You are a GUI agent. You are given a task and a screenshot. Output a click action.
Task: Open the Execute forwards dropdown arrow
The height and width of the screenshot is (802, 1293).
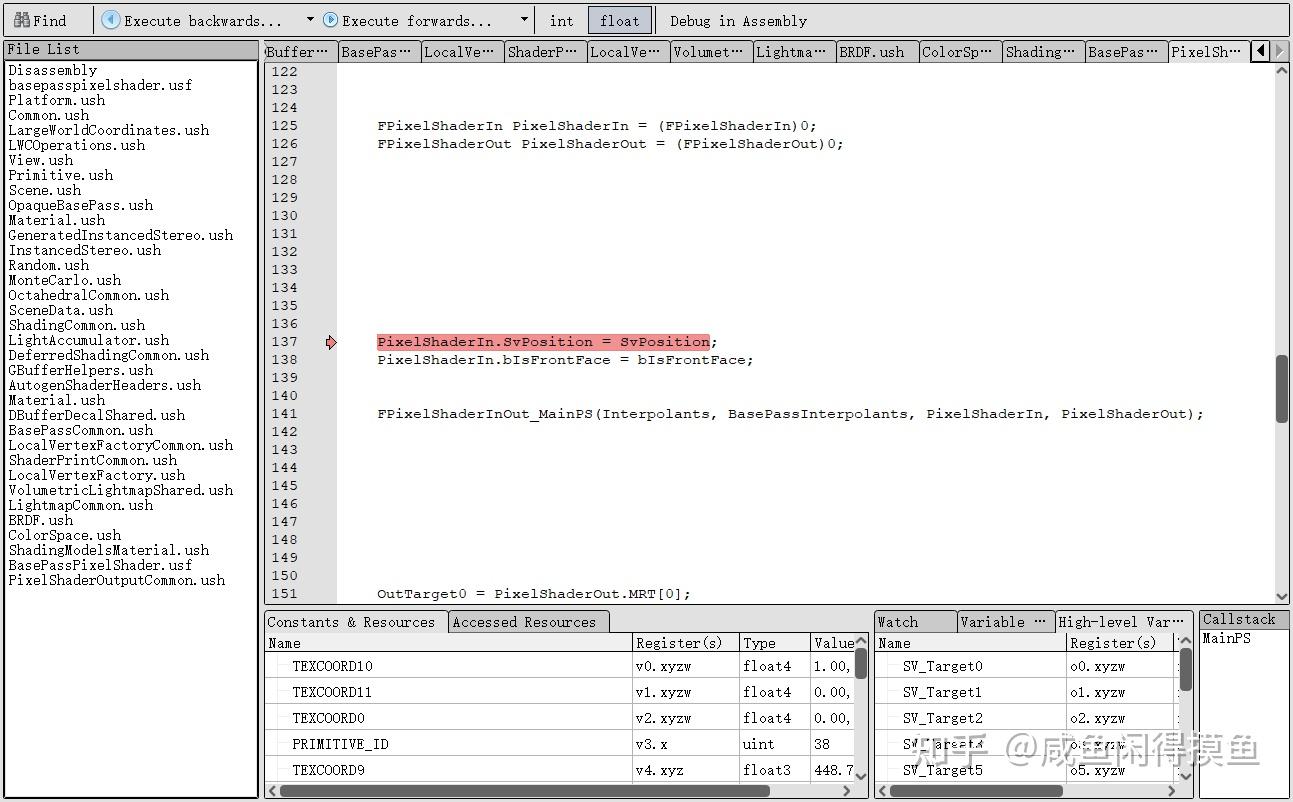[x=524, y=18]
